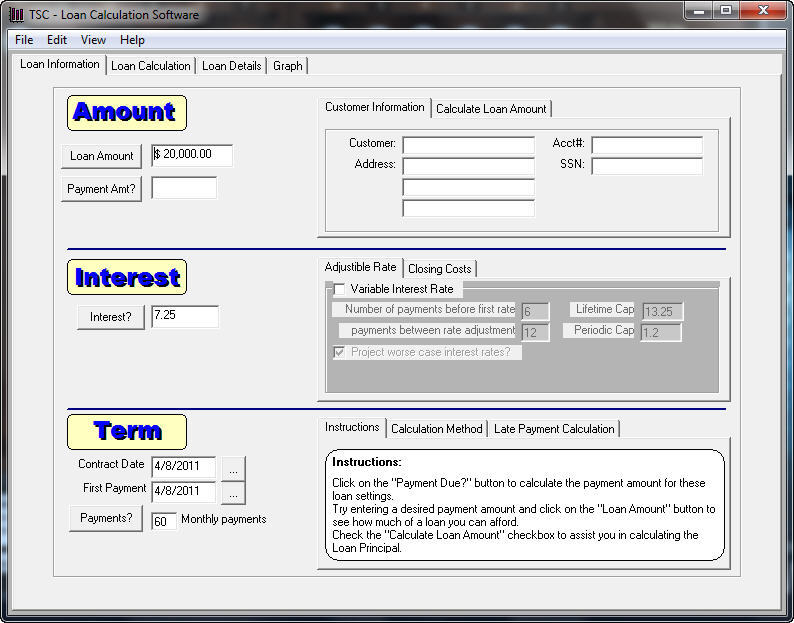This screenshot has width=794, height=623.
Task: Click the Payments? button
Action: tap(106, 518)
